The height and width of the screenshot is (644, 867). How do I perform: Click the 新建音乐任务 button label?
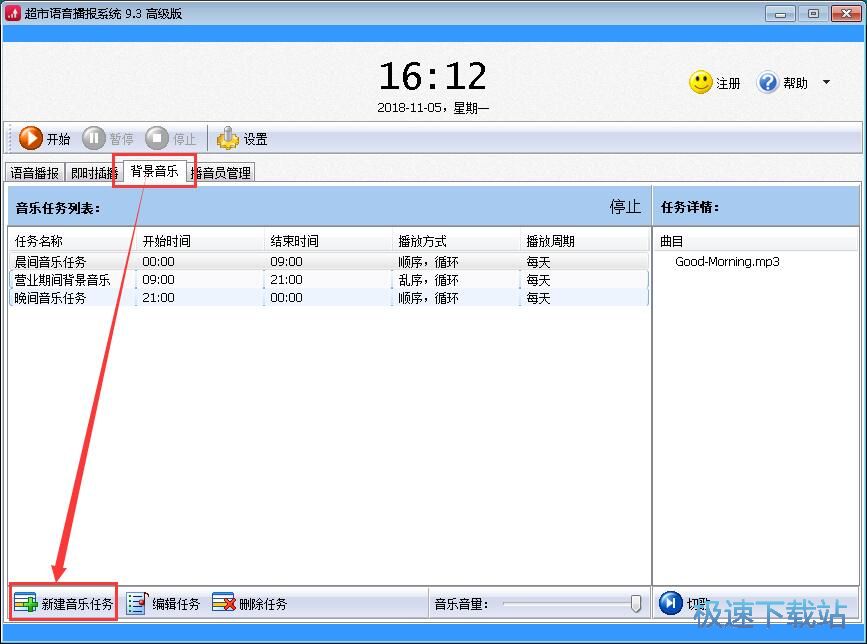77,604
